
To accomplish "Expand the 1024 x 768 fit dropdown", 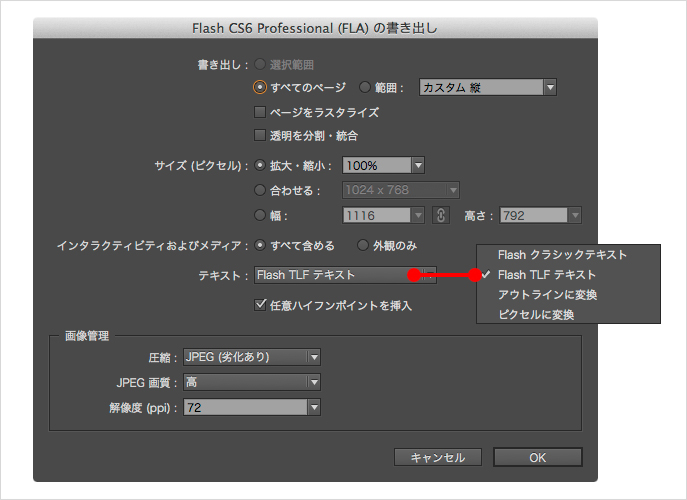I will (400, 190).
